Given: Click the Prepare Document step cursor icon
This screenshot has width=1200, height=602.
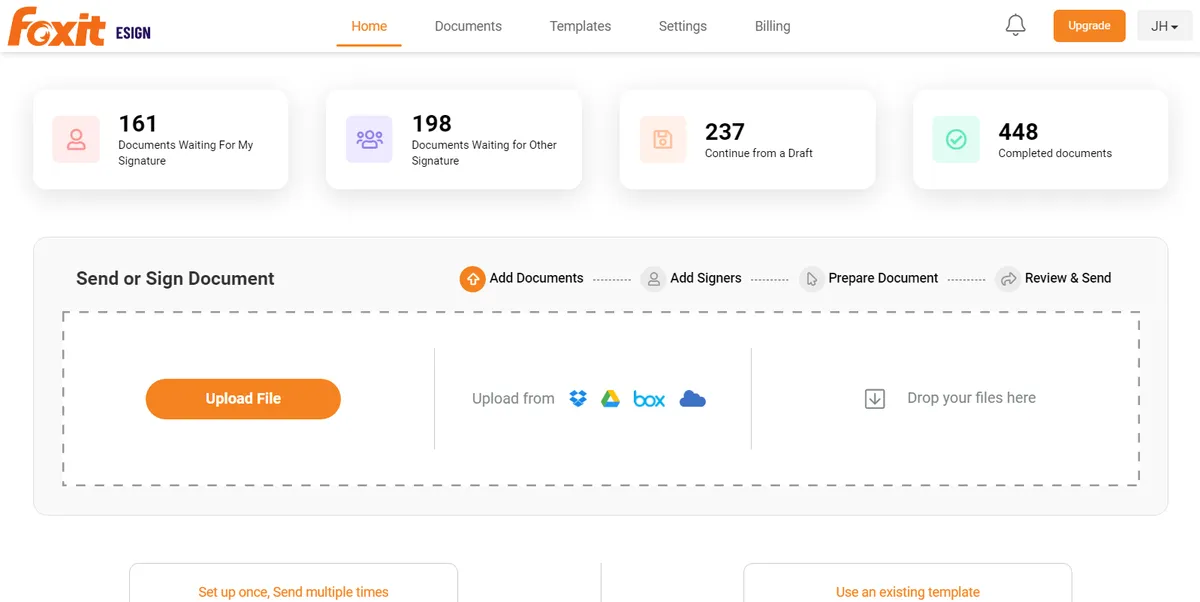Looking at the screenshot, I should coord(811,279).
